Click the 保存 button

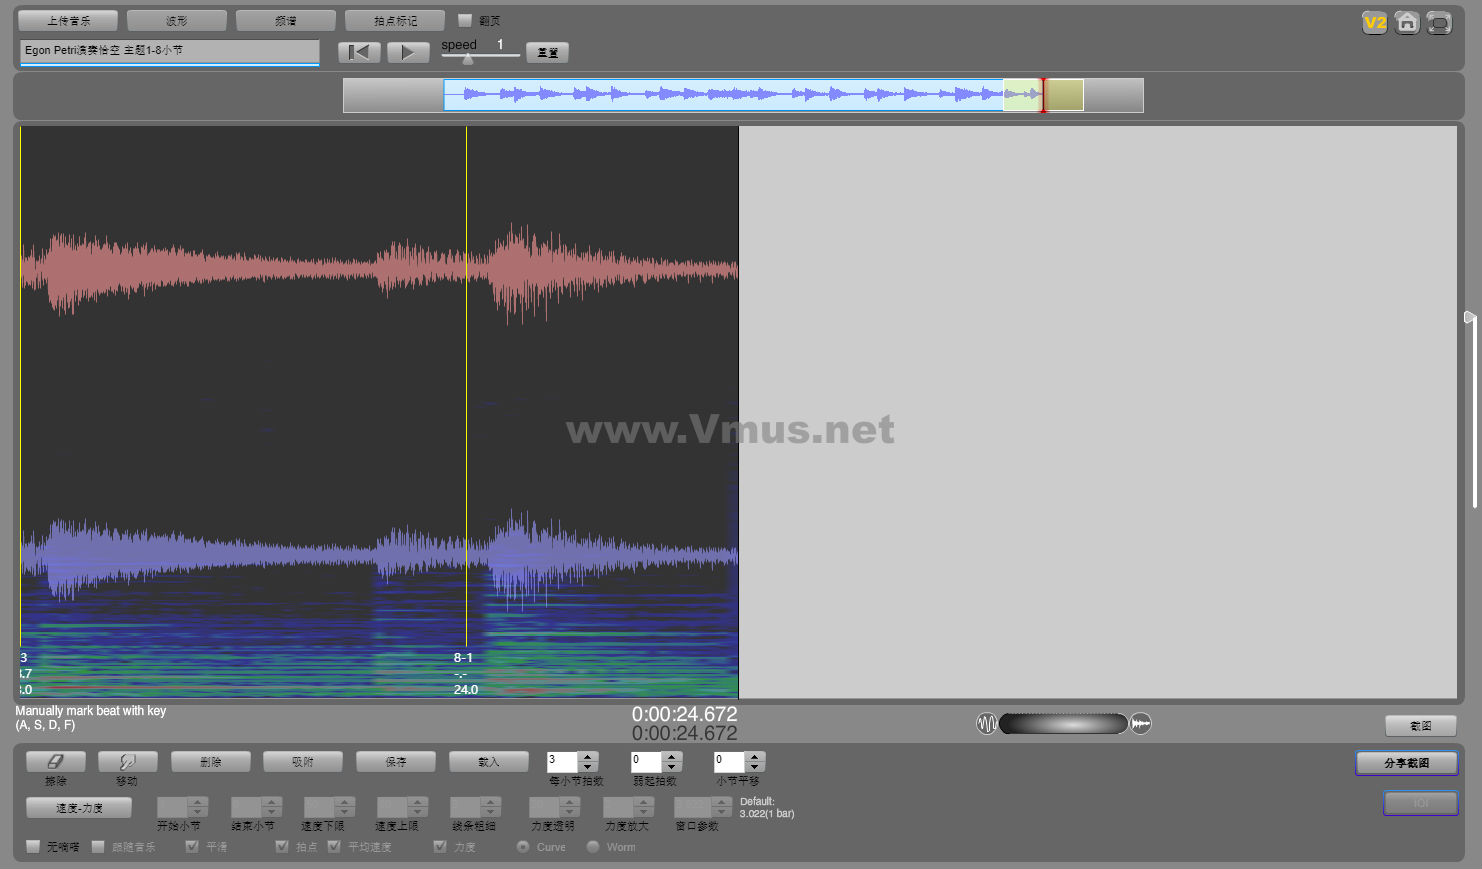[x=396, y=762]
